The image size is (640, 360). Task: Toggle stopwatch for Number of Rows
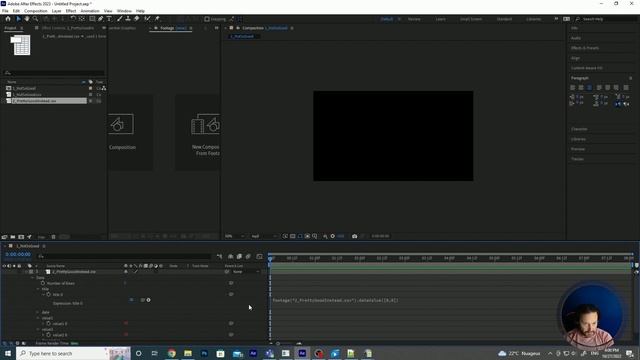[x=43, y=283]
